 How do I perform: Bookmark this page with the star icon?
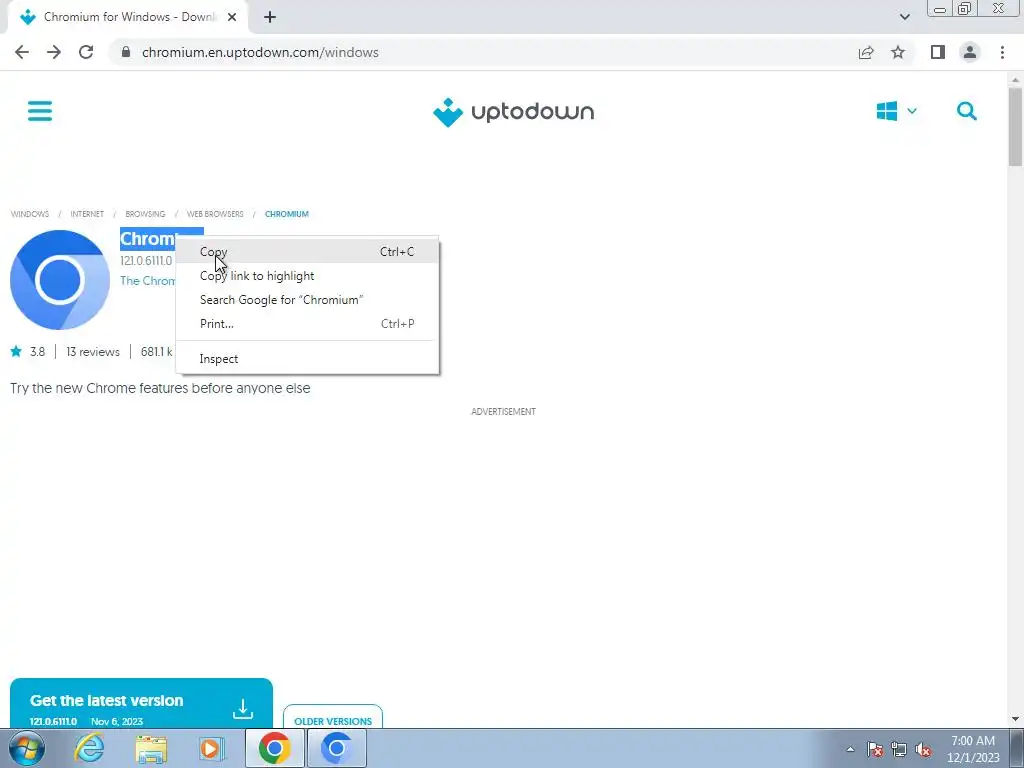pyautogui.click(x=898, y=52)
